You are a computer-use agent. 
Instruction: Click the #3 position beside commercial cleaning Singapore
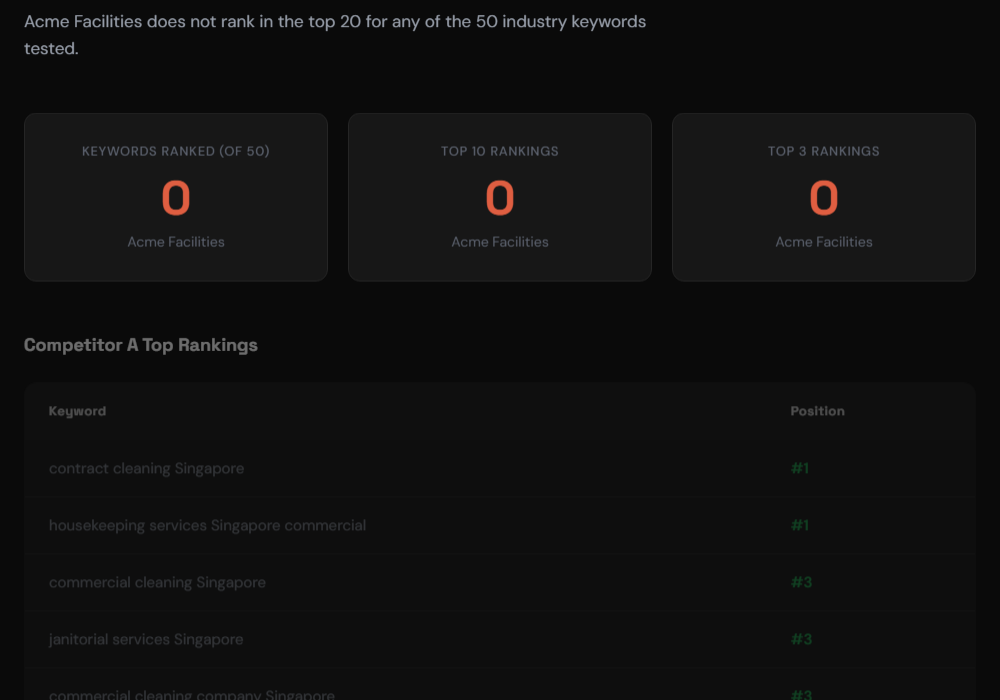[x=802, y=582]
